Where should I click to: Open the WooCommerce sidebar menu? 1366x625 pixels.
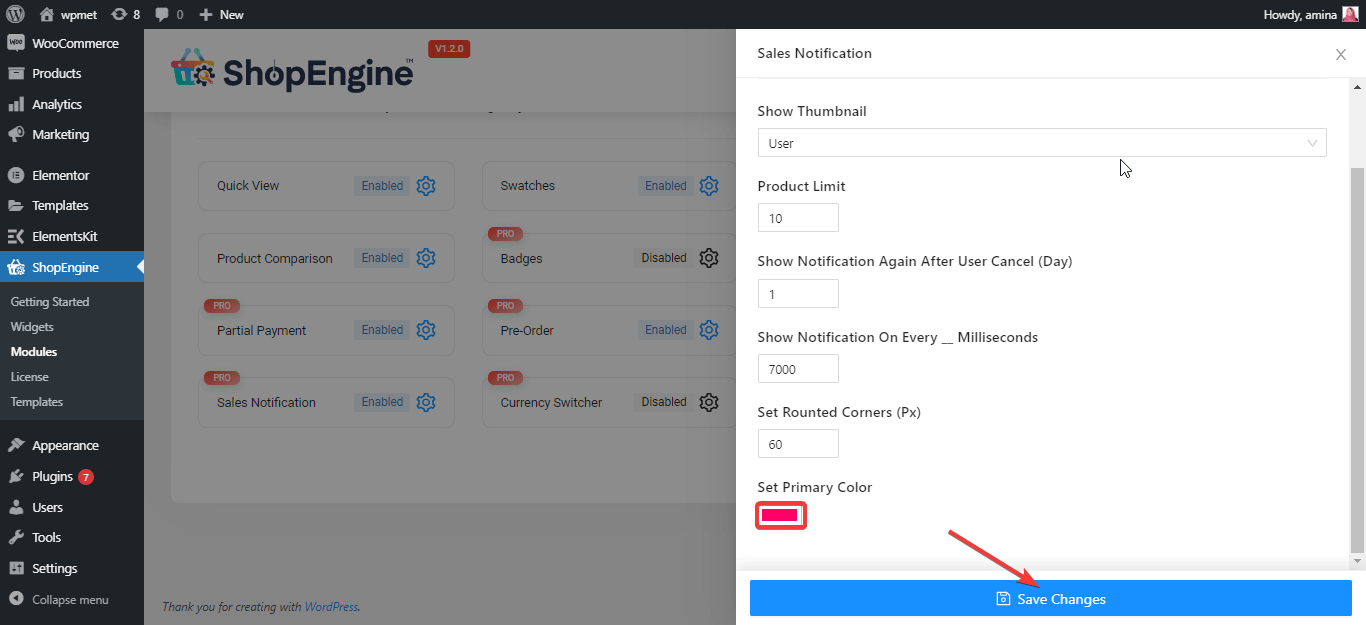tap(72, 43)
